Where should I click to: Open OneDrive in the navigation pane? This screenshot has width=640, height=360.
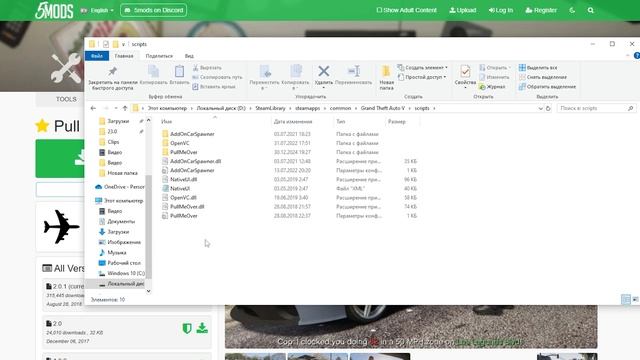tap(120, 187)
